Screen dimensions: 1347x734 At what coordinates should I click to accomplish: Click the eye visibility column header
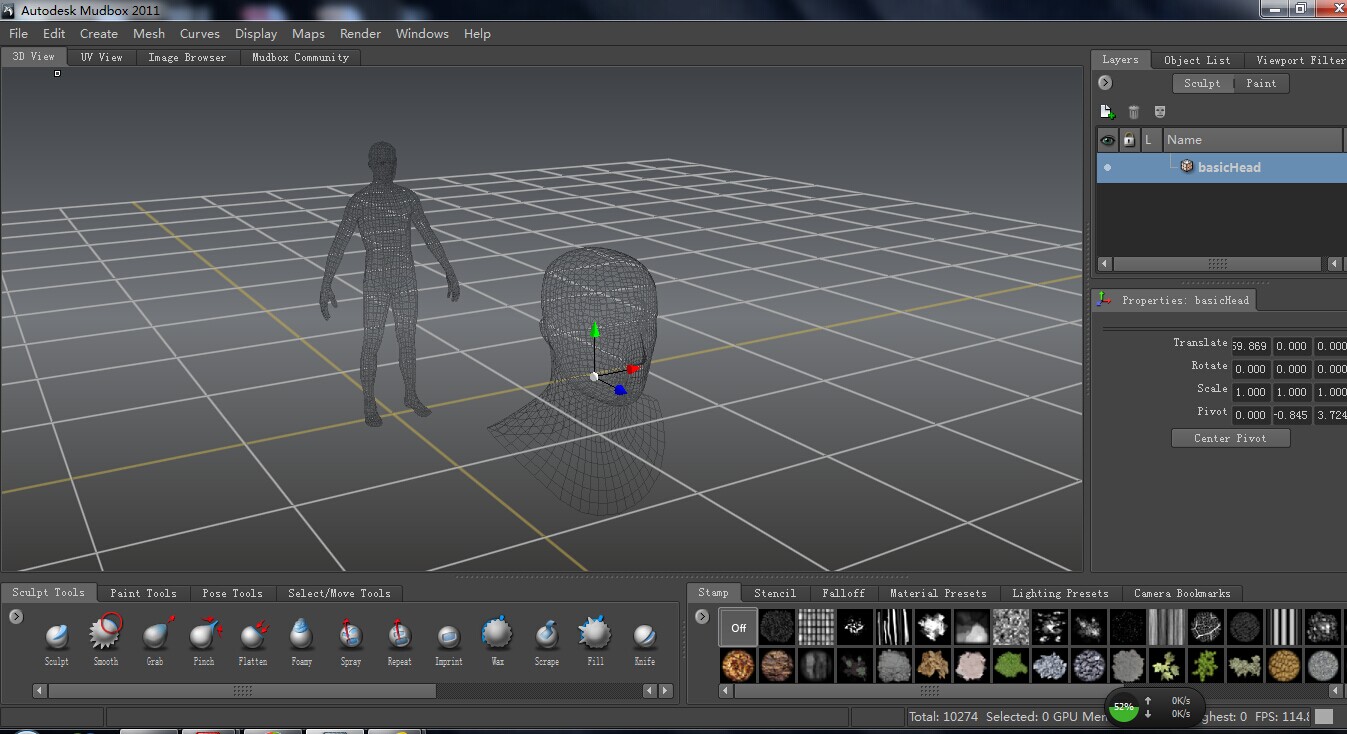[x=1107, y=140]
